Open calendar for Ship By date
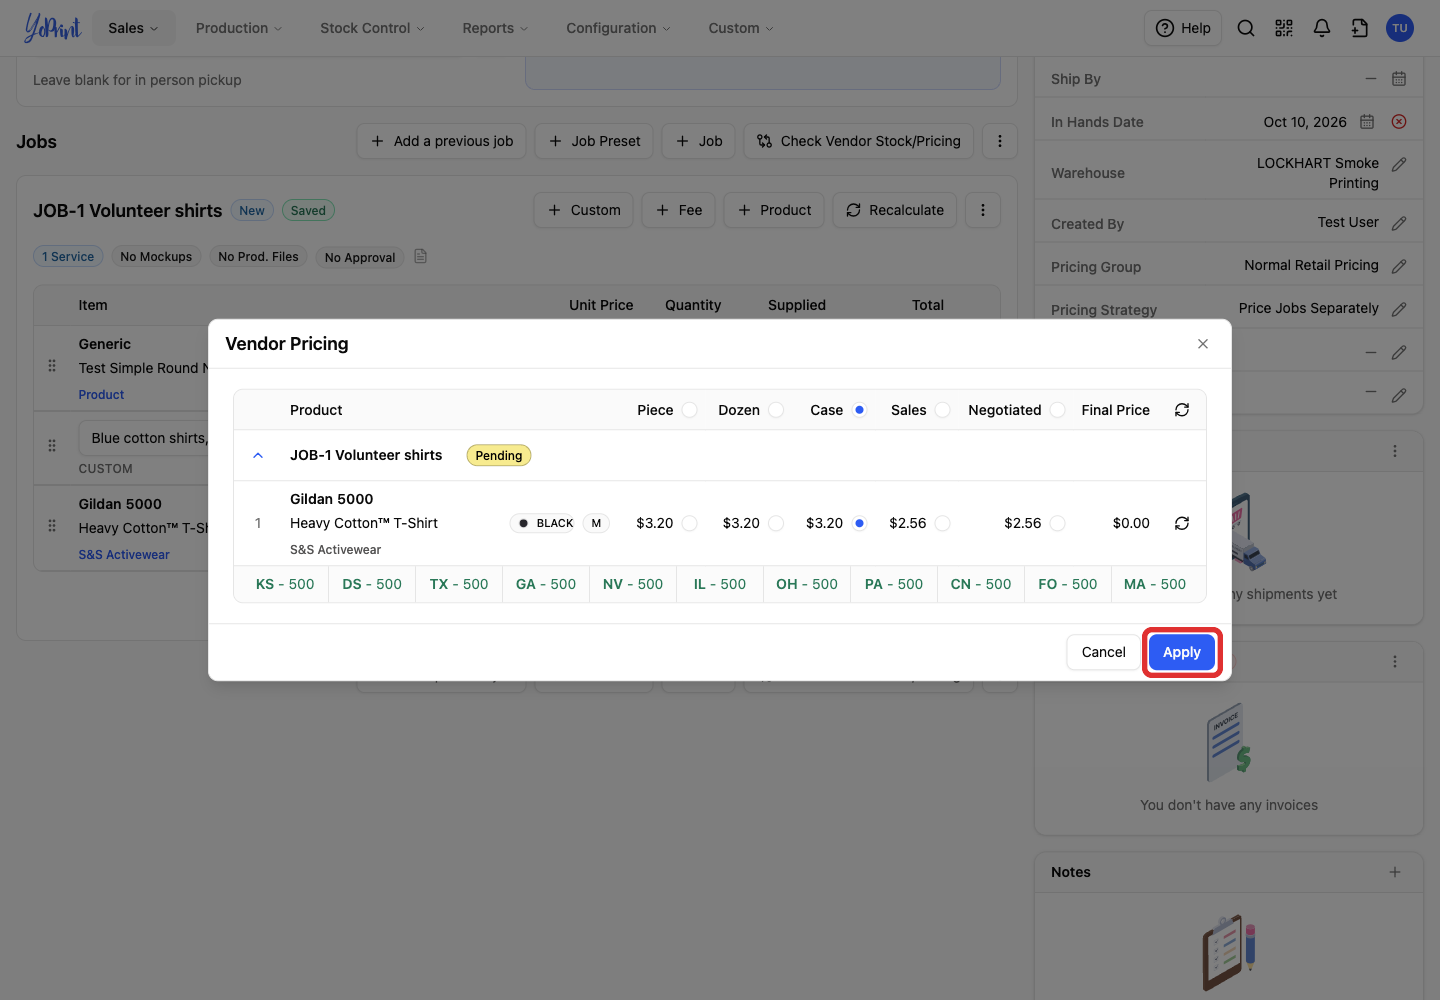This screenshot has height=1000, width=1440. pyautogui.click(x=1399, y=79)
